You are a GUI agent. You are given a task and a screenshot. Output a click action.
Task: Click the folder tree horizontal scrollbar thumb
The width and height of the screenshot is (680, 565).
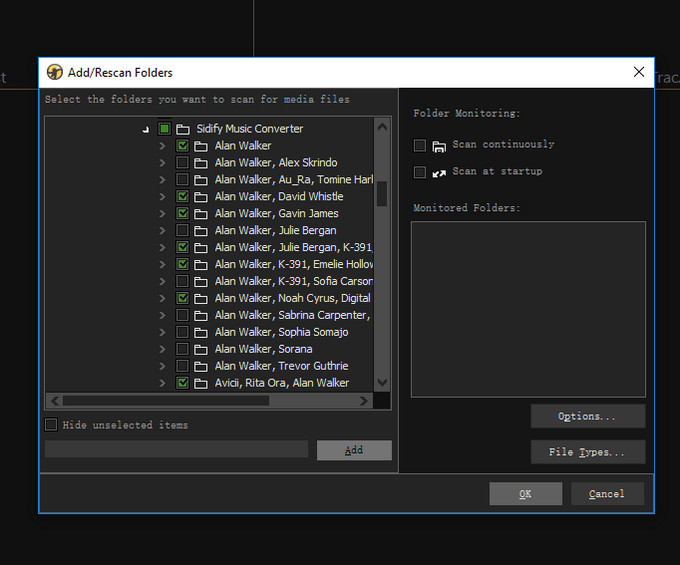click(x=166, y=401)
